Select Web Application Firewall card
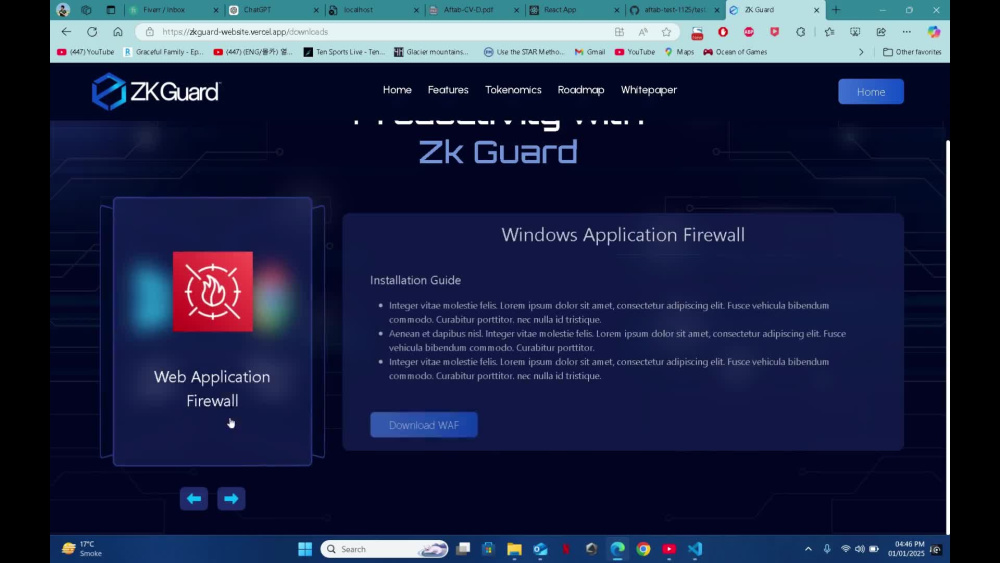This screenshot has width=1000, height=563. (x=212, y=332)
